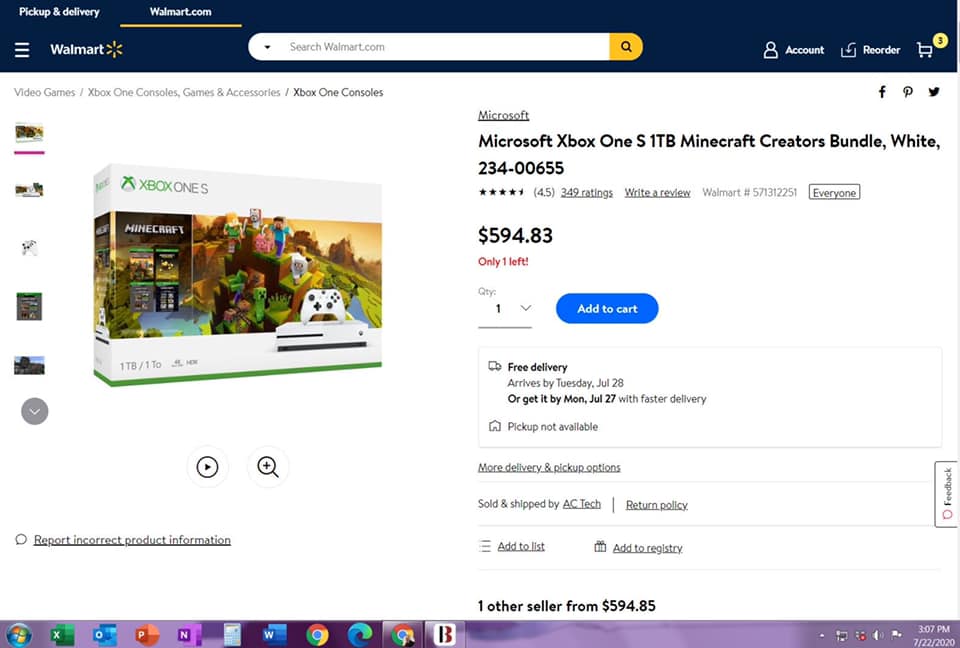Share product on Twitter icon
This screenshot has height=648, width=960.
(x=934, y=92)
